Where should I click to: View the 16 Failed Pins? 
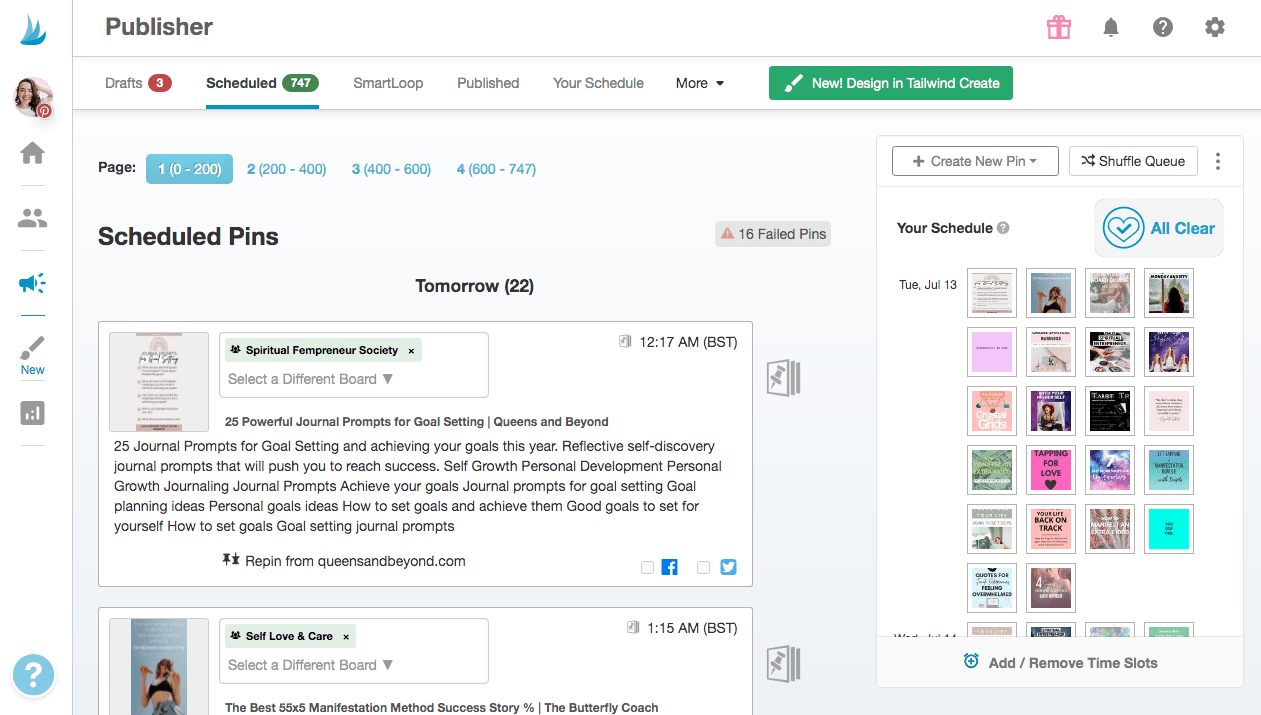tap(773, 234)
